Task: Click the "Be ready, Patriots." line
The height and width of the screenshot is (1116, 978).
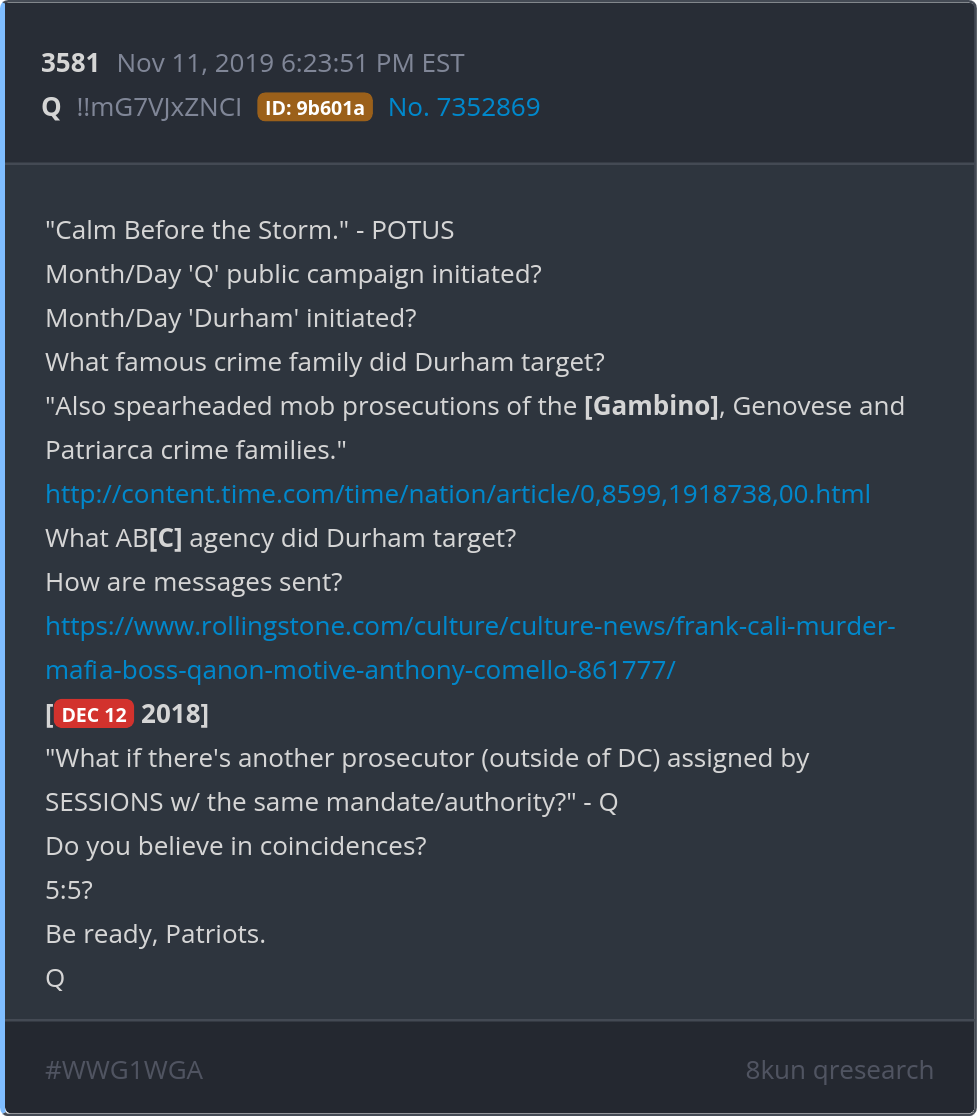Action: click(x=155, y=935)
